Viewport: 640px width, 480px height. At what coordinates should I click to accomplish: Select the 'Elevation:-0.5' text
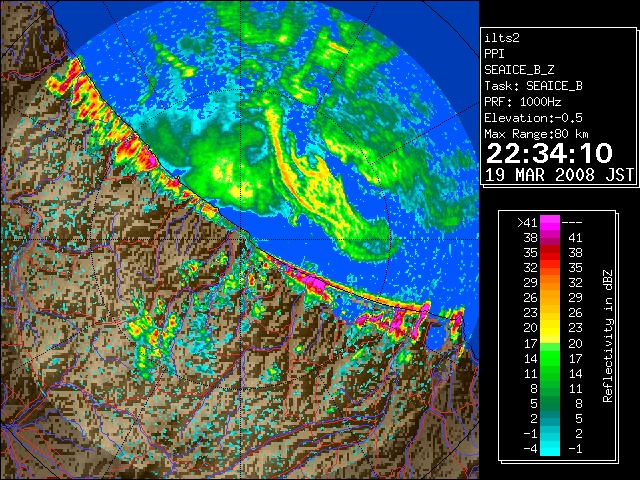coord(533,118)
